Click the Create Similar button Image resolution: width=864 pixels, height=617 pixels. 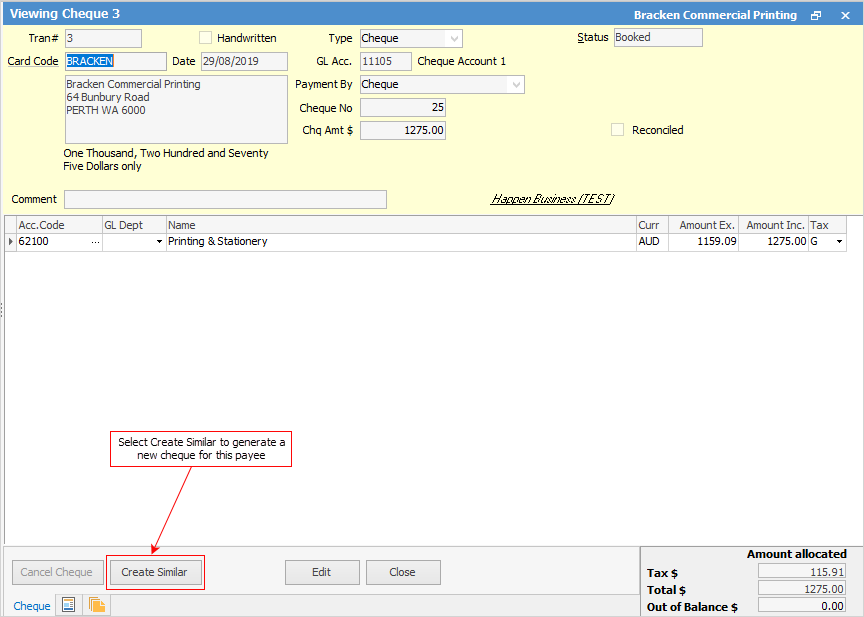tap(155, 572)
